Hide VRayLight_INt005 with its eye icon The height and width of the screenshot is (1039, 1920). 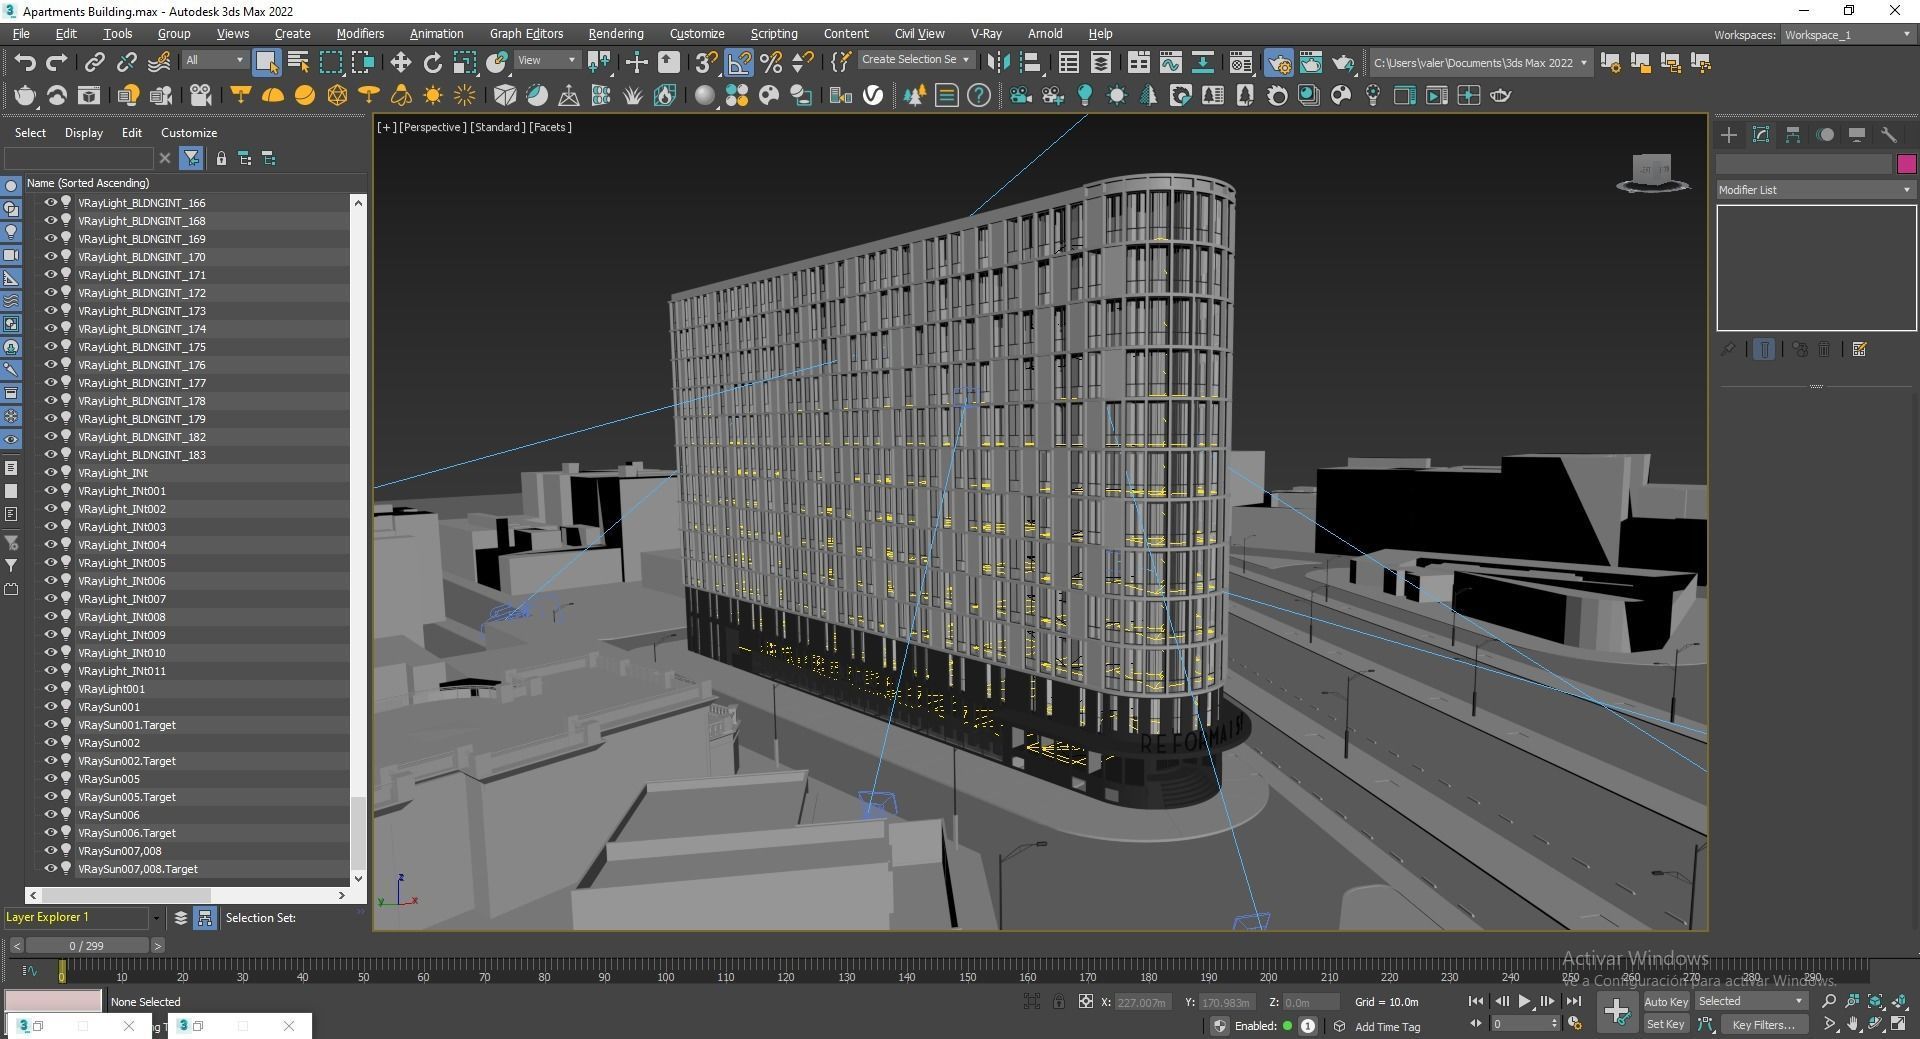(50, 562)
